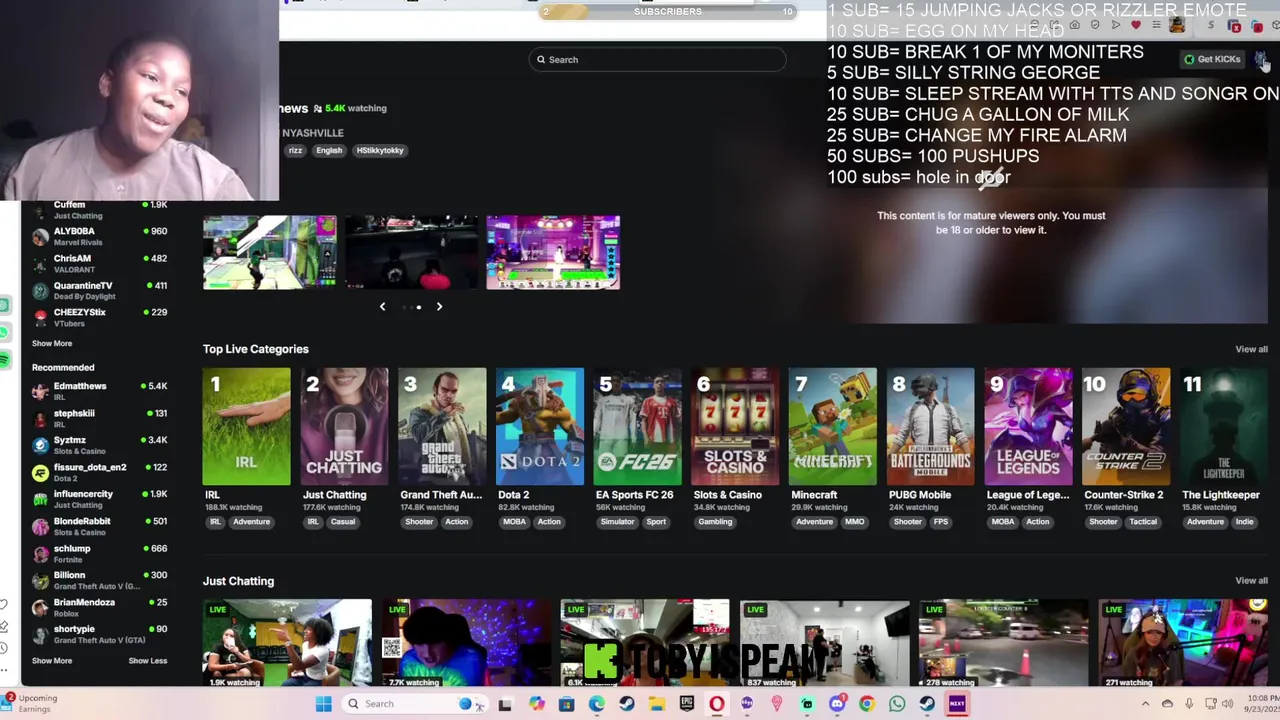Click the HStikkytokky tag
1280x720 pixels.
click(x=380, y=150)
